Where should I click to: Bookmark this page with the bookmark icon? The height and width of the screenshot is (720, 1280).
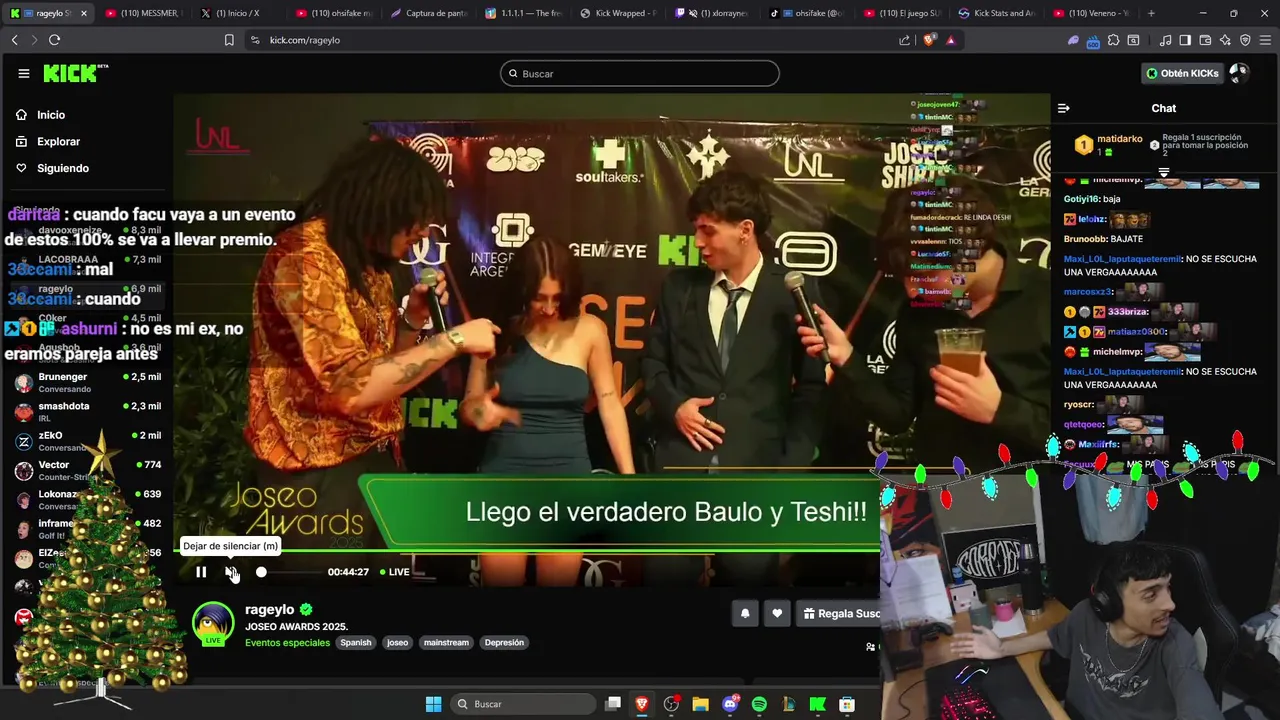click(x=229, y=40)
